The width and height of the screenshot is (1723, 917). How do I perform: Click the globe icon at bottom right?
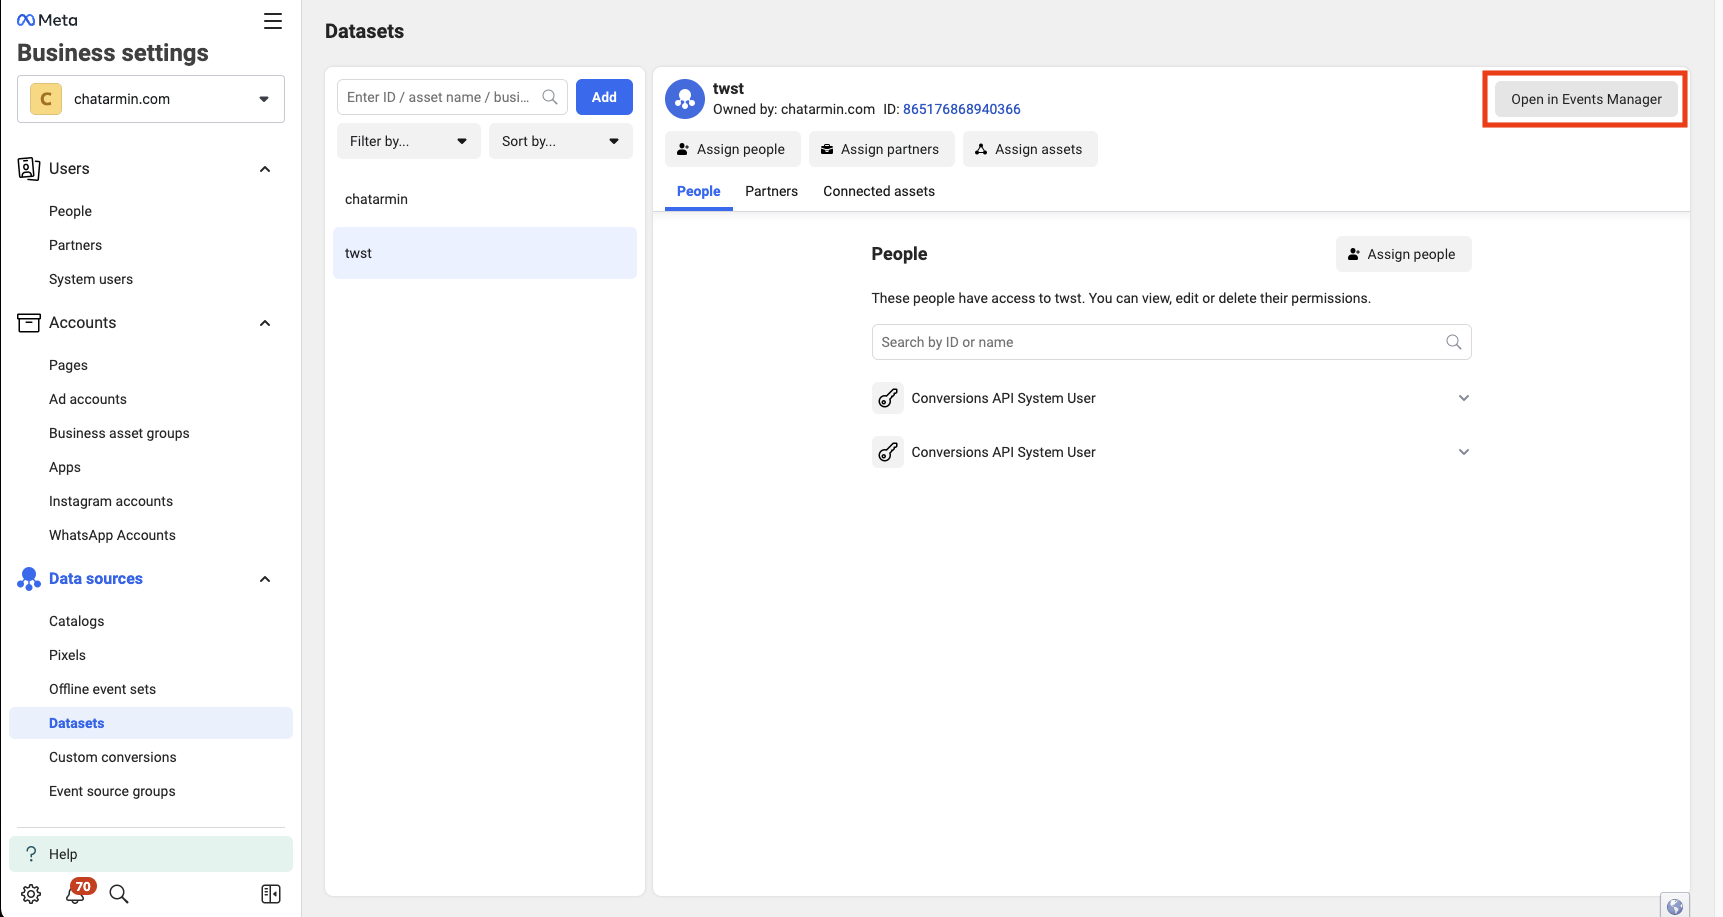tap(1674, 906)
